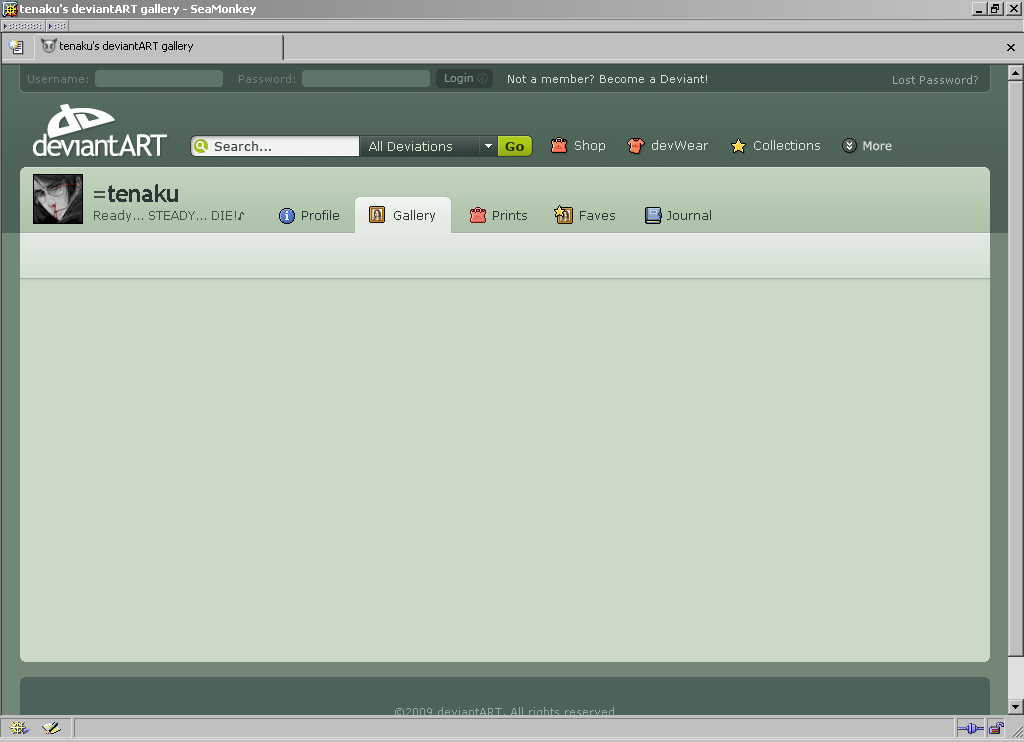This screenshot has height=742, width=1024.
Task: Click the Shop bag icon
Action: click(x=558, y=145)
